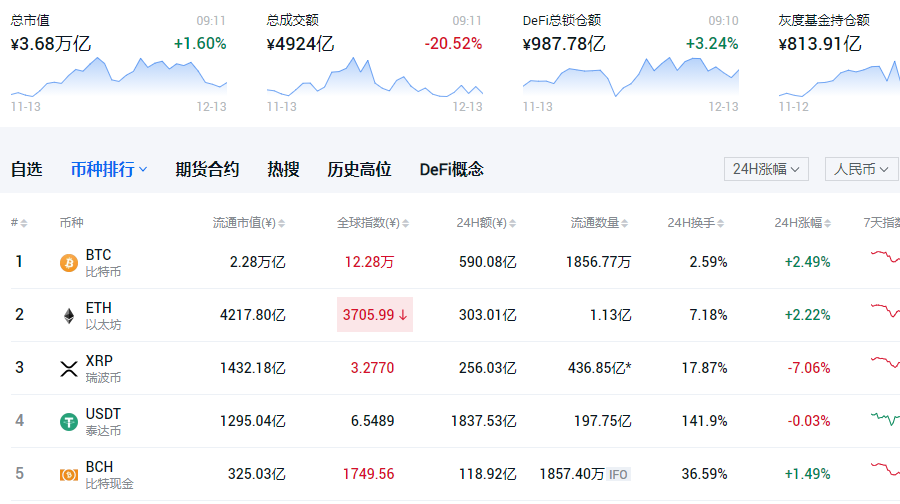Click the Ethereum ETH coin icon
The image size is (900, 504).
[x=69, y=316]
